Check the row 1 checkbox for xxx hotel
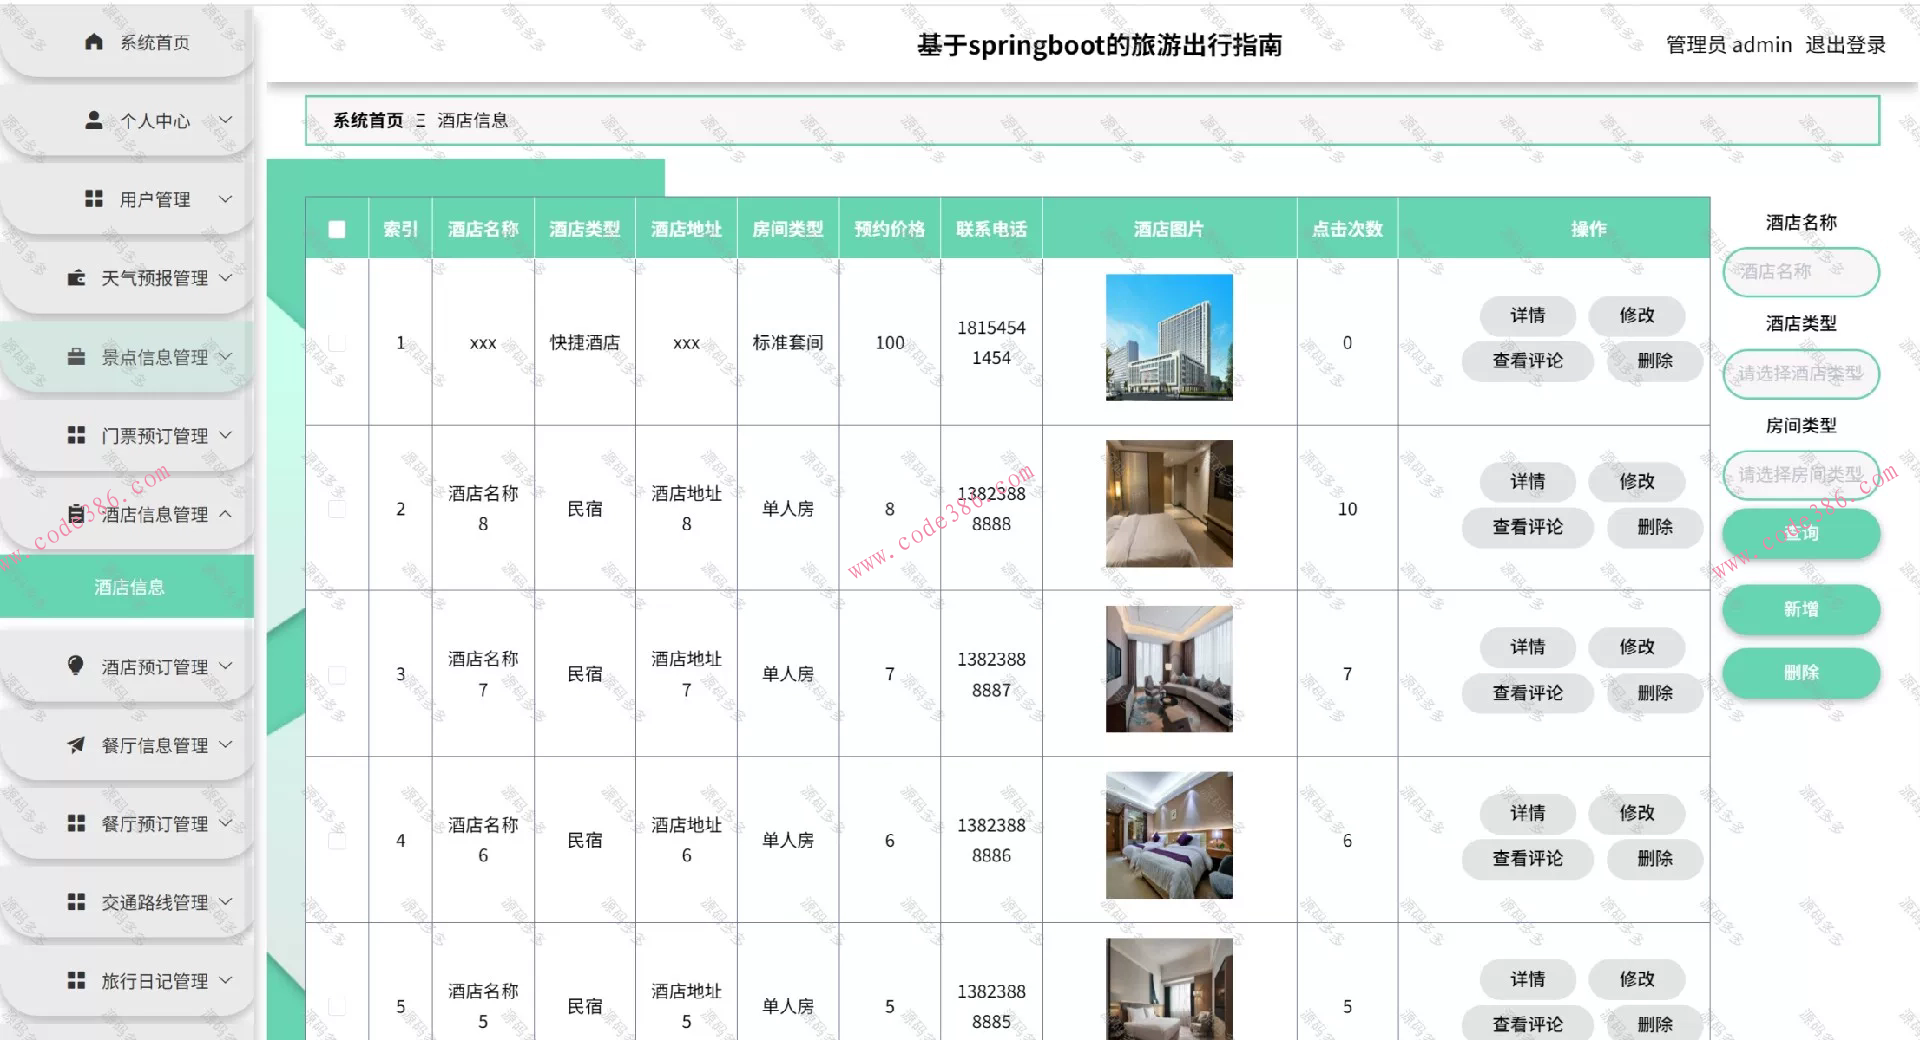This screenshot has height=1040, width=1920. [337, 343]
